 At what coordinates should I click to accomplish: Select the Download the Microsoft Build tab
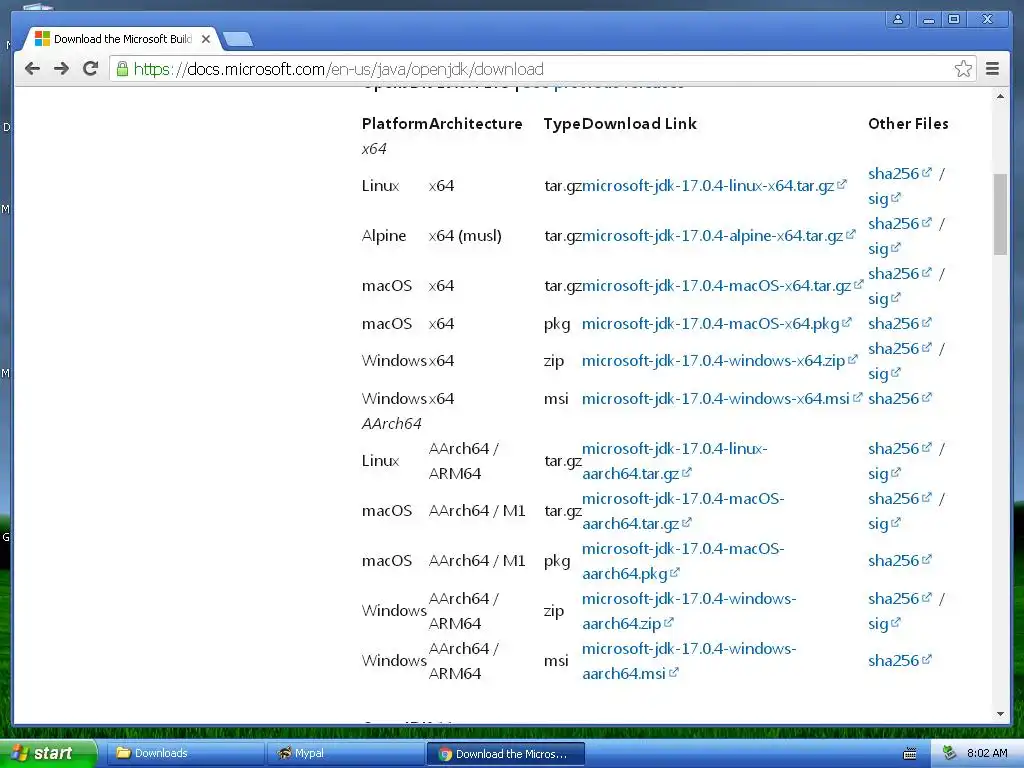(121, 39)
